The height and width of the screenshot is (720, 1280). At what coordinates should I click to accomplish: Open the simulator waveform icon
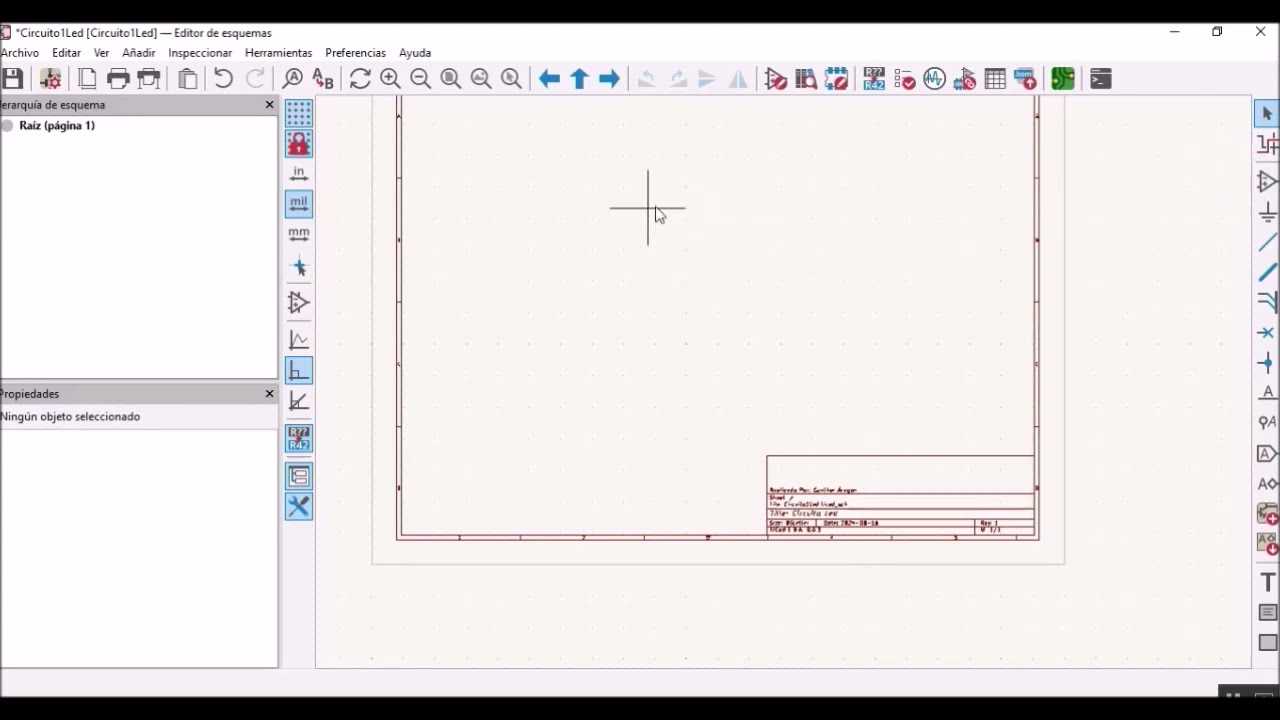[935, 79]
